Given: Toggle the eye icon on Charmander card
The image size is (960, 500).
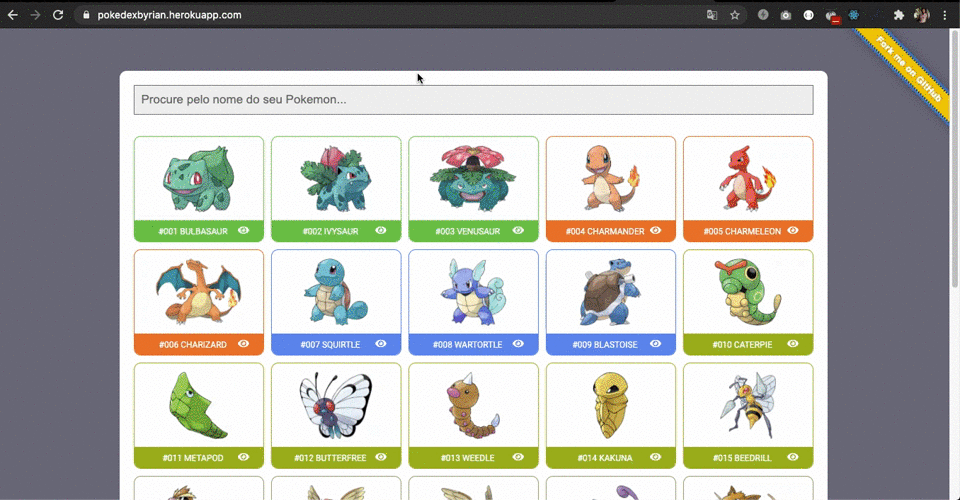Looking at the screenshot, I should 655,231.
